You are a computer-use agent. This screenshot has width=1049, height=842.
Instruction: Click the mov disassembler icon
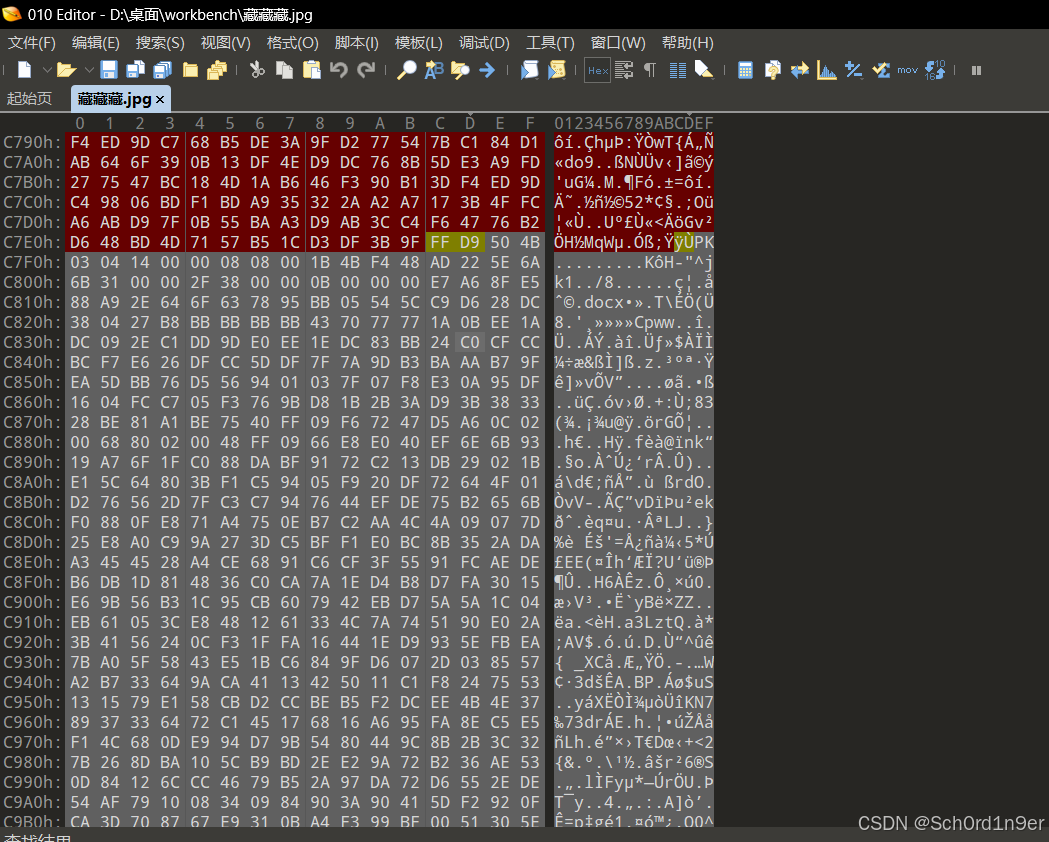coord(907,70)
